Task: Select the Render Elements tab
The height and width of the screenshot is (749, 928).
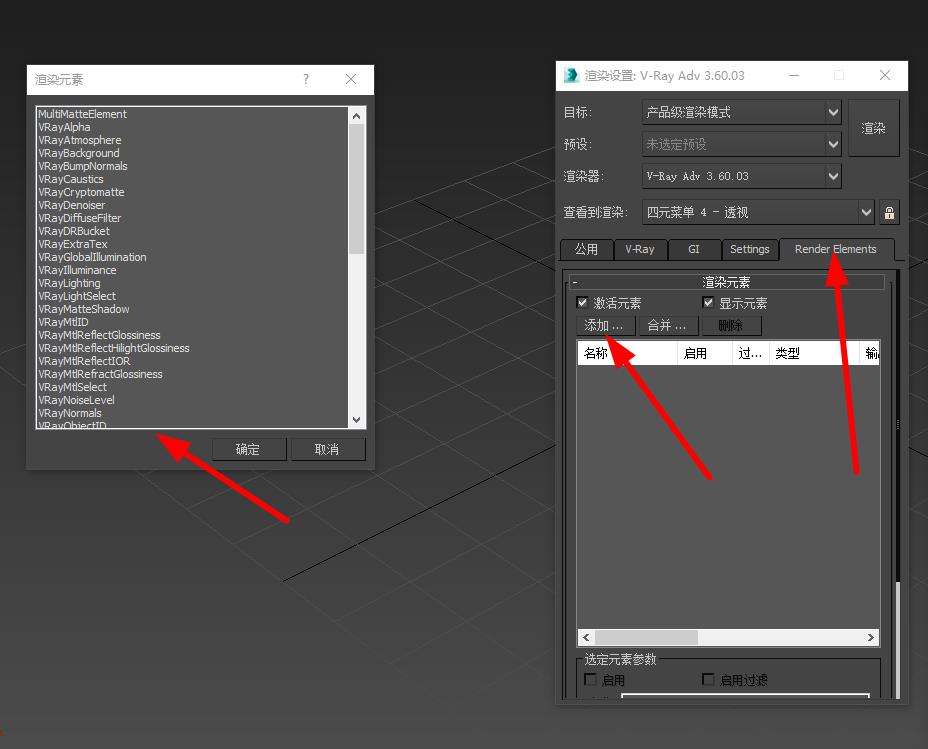Action: point(836,249)
